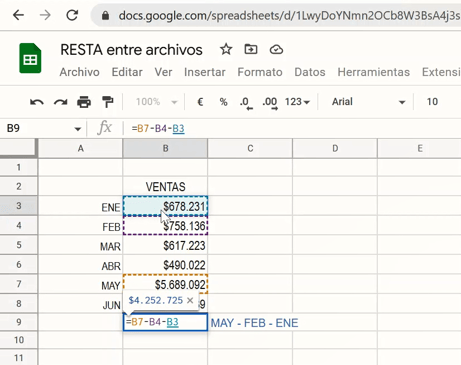
Task: Select row 1 header
Action: [19, 167]
